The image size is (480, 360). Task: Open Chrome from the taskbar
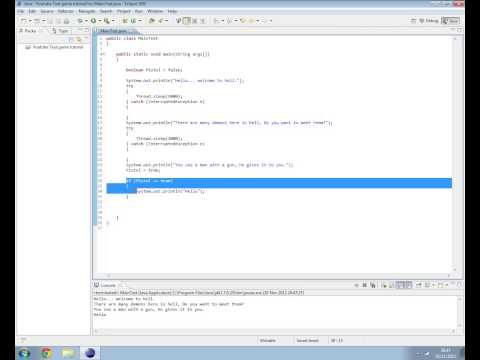coord(46,353)
